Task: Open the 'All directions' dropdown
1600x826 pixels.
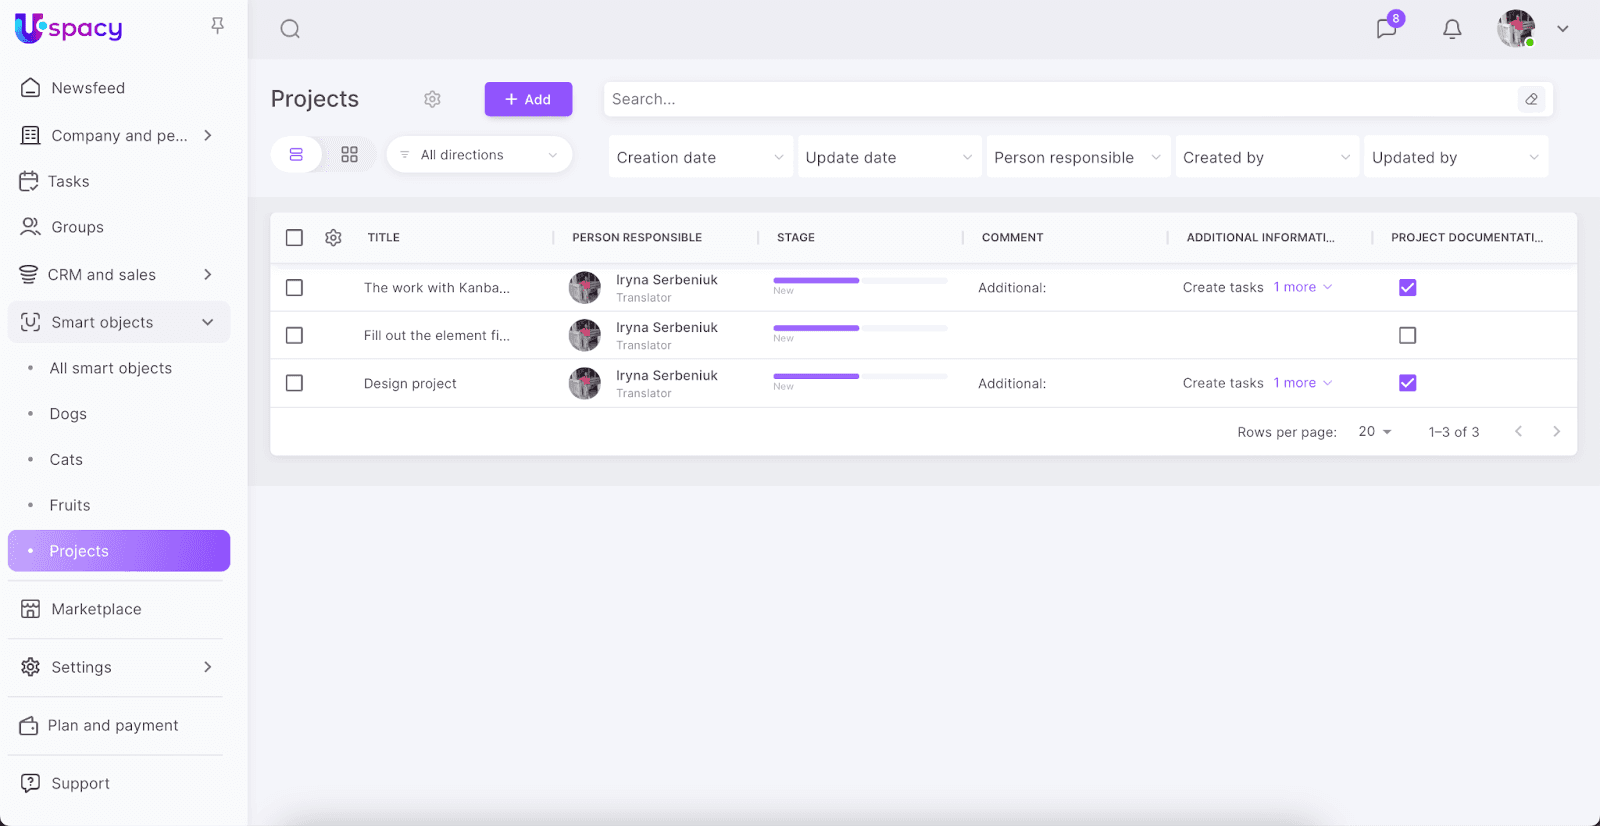Action: pyautogui.click(x=479, y=155)
